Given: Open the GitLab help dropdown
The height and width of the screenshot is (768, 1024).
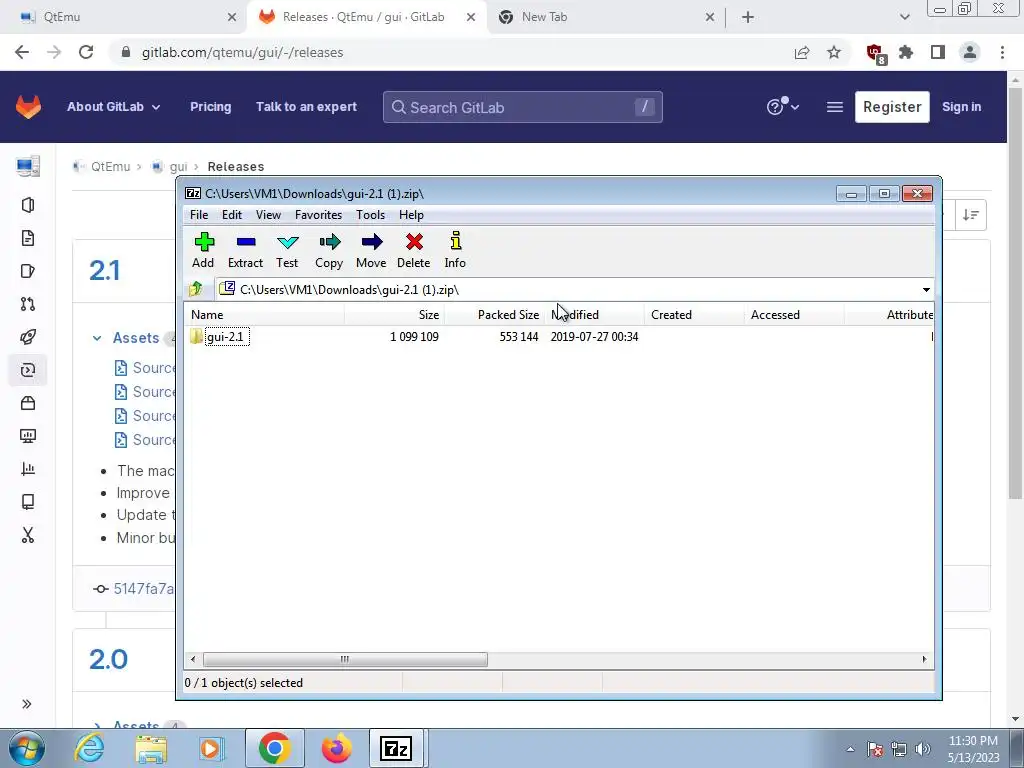Looking at the screenshot, I should 782,106.
